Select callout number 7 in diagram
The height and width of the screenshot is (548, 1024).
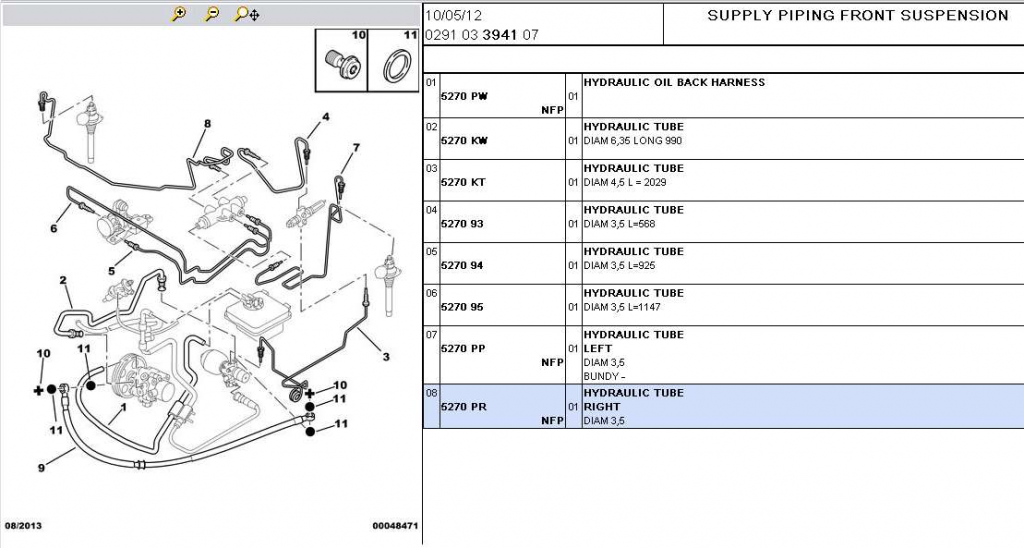pos(356,148)
